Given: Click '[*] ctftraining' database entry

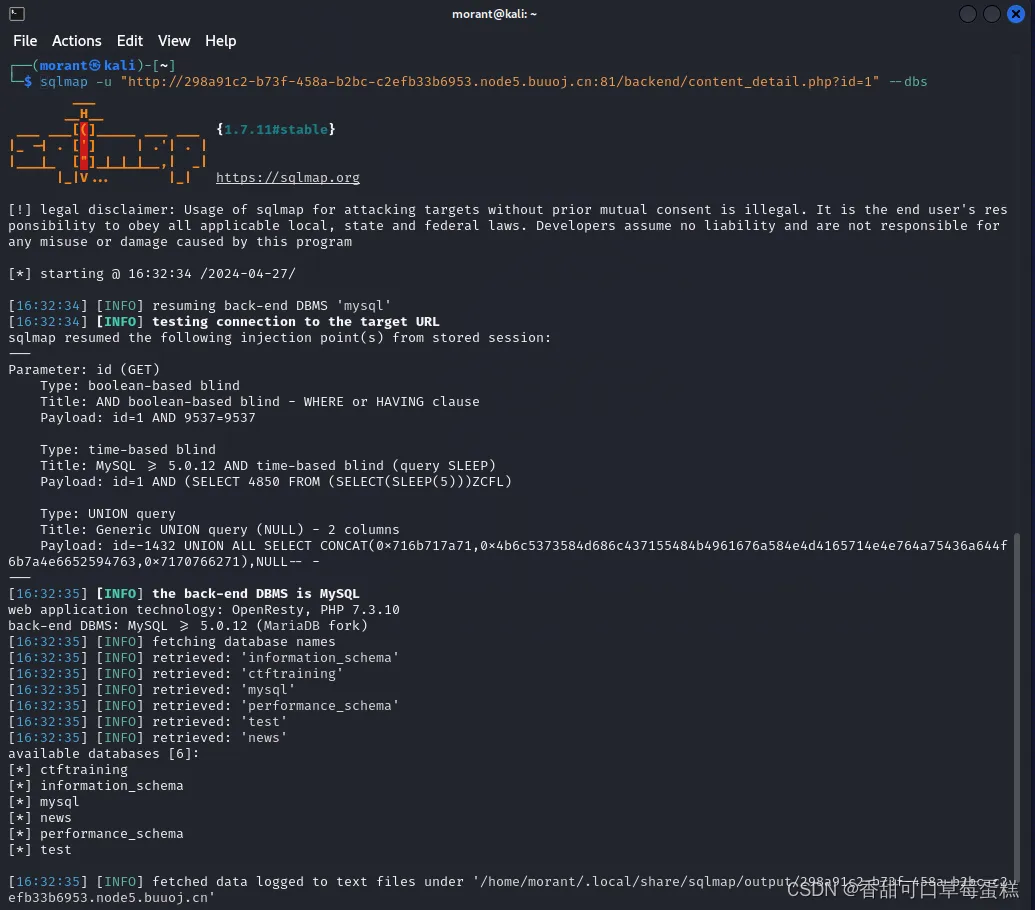Looking at the screenshot, I should point(68,769).
